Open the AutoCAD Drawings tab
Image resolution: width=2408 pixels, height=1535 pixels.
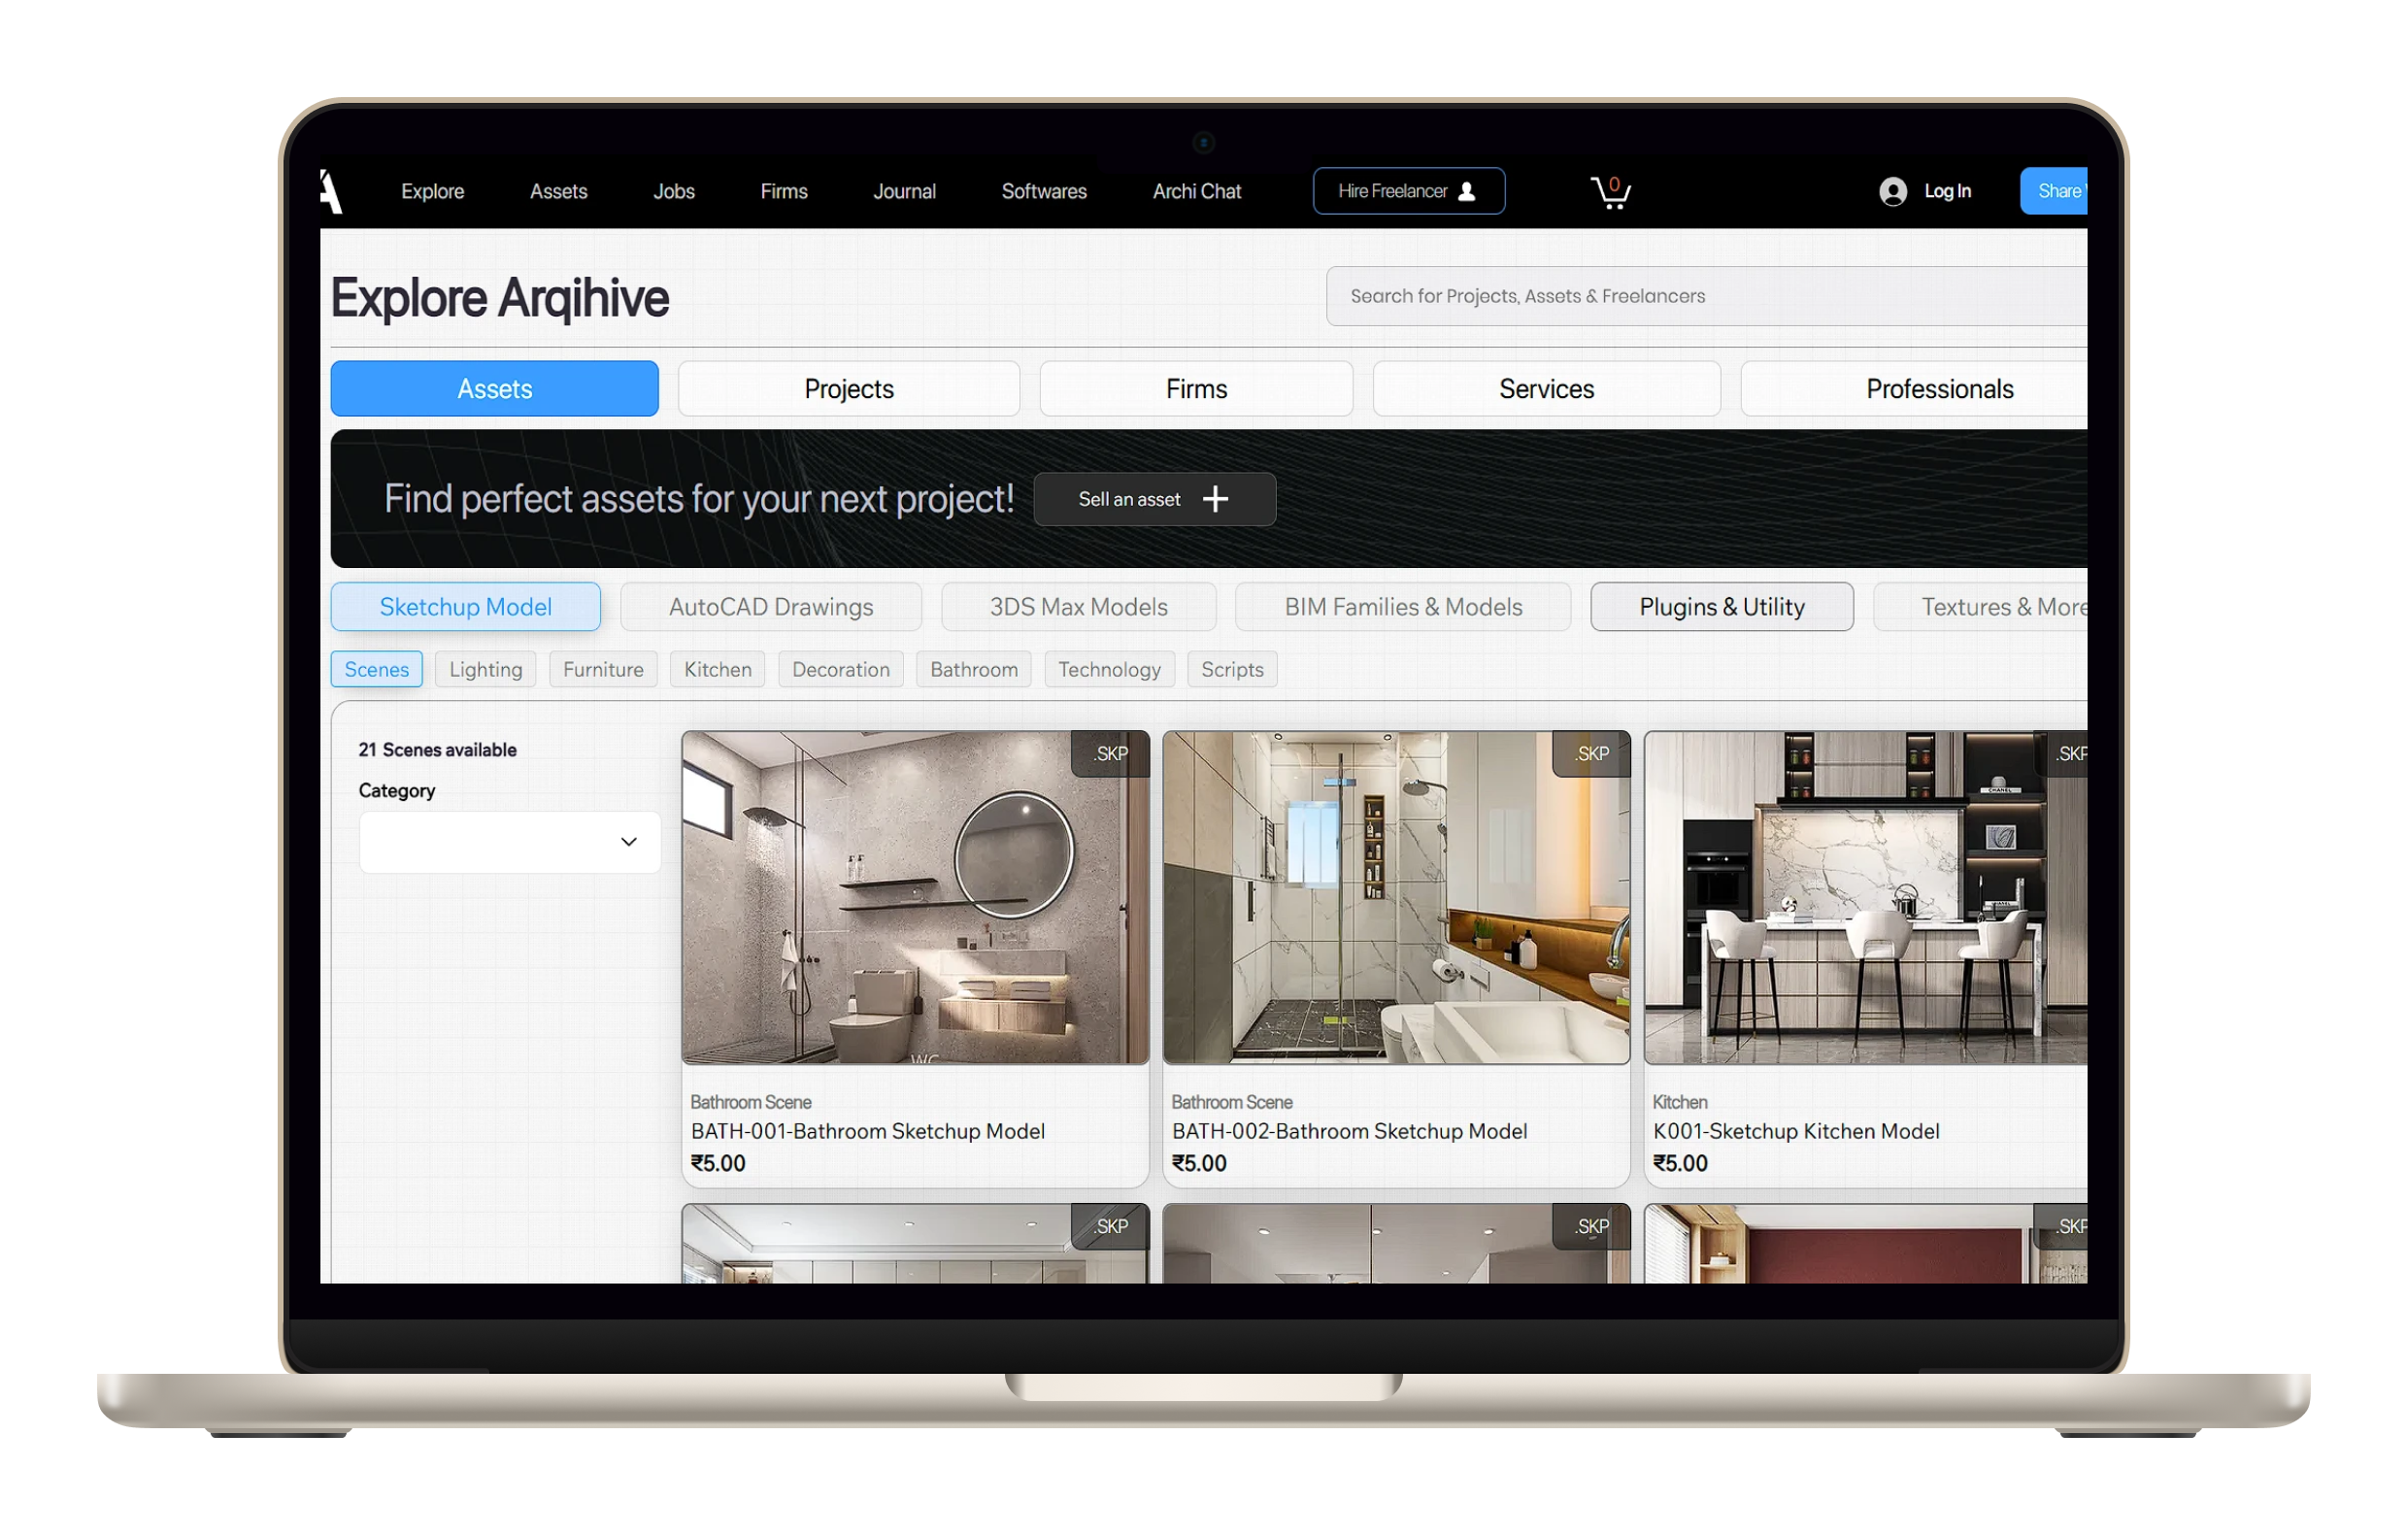tap(770, 607)
